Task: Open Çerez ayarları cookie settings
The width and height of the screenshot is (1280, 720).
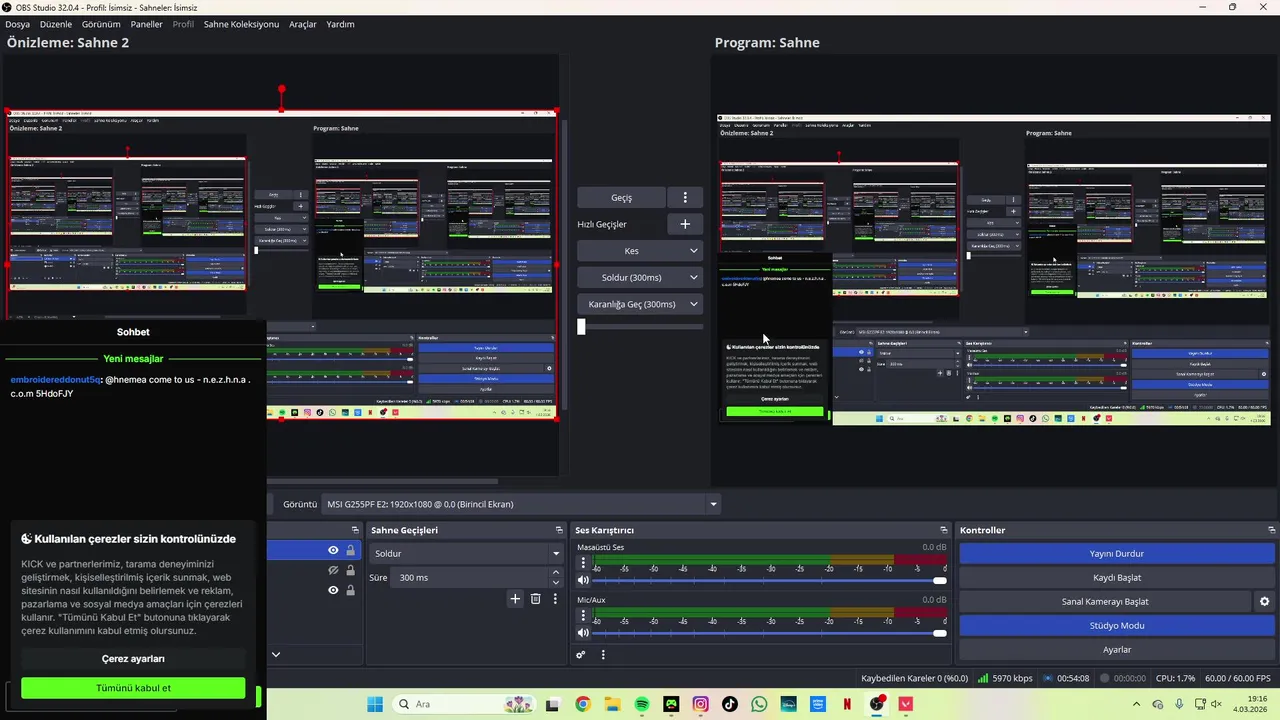Action: [133, 659]
